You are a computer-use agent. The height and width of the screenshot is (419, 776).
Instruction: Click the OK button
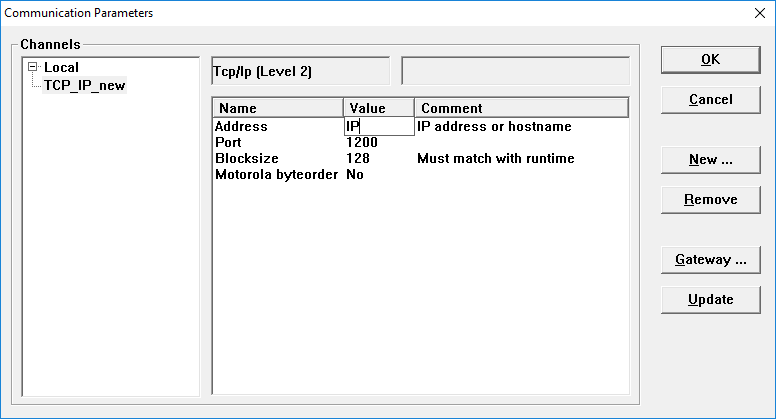point(710,59)
